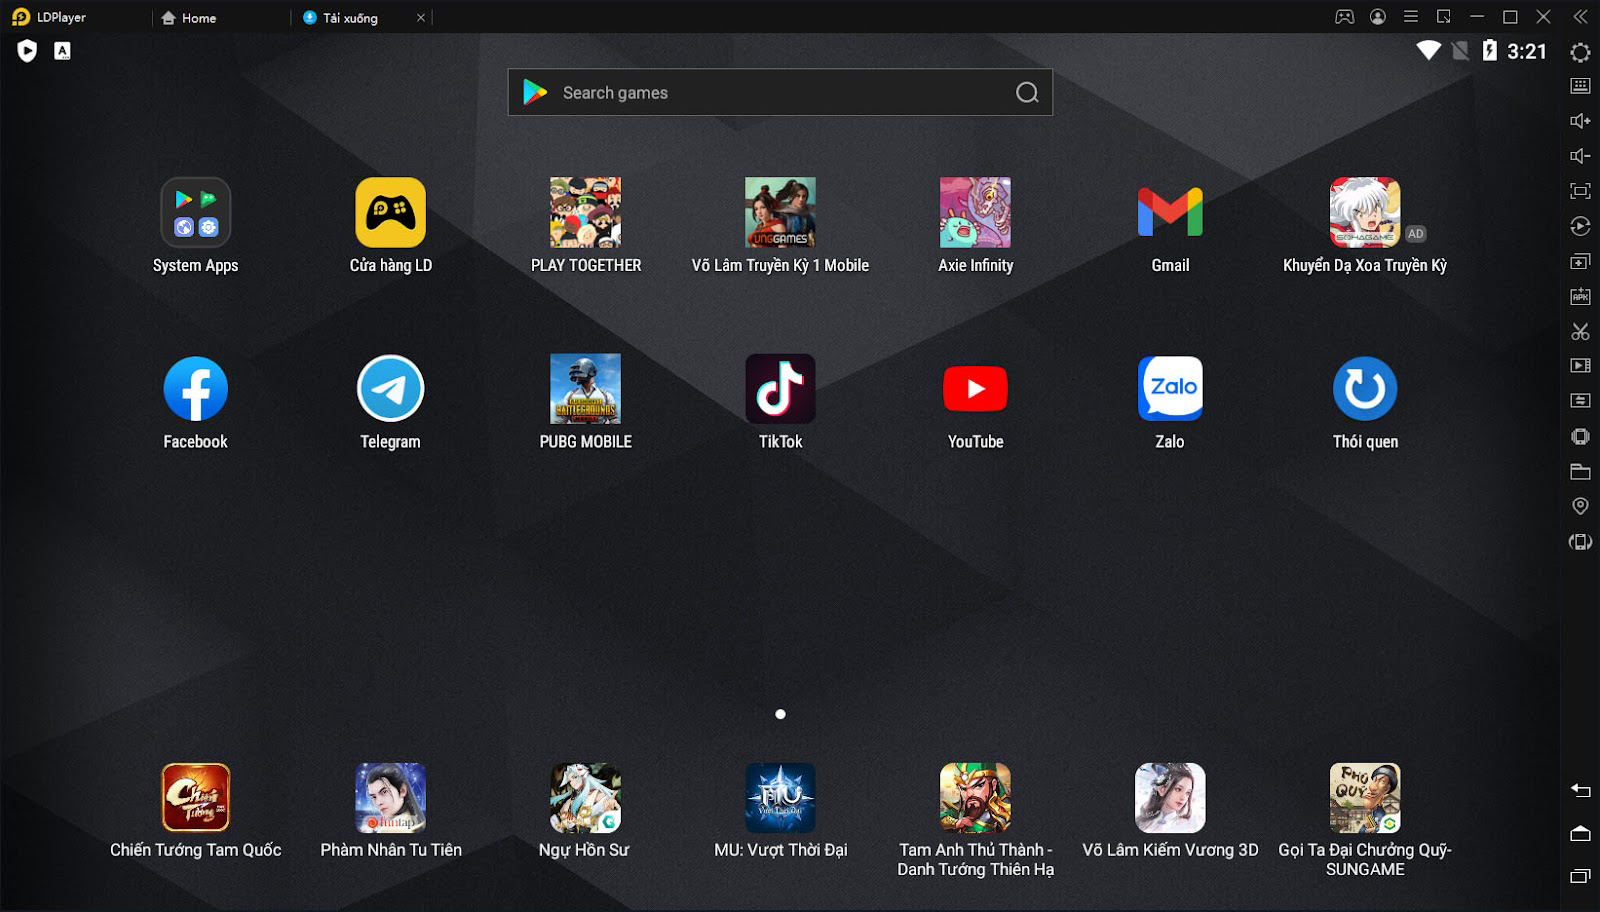1600x912 pixels.
Task: Open the TikTok app
Action: 780,389
